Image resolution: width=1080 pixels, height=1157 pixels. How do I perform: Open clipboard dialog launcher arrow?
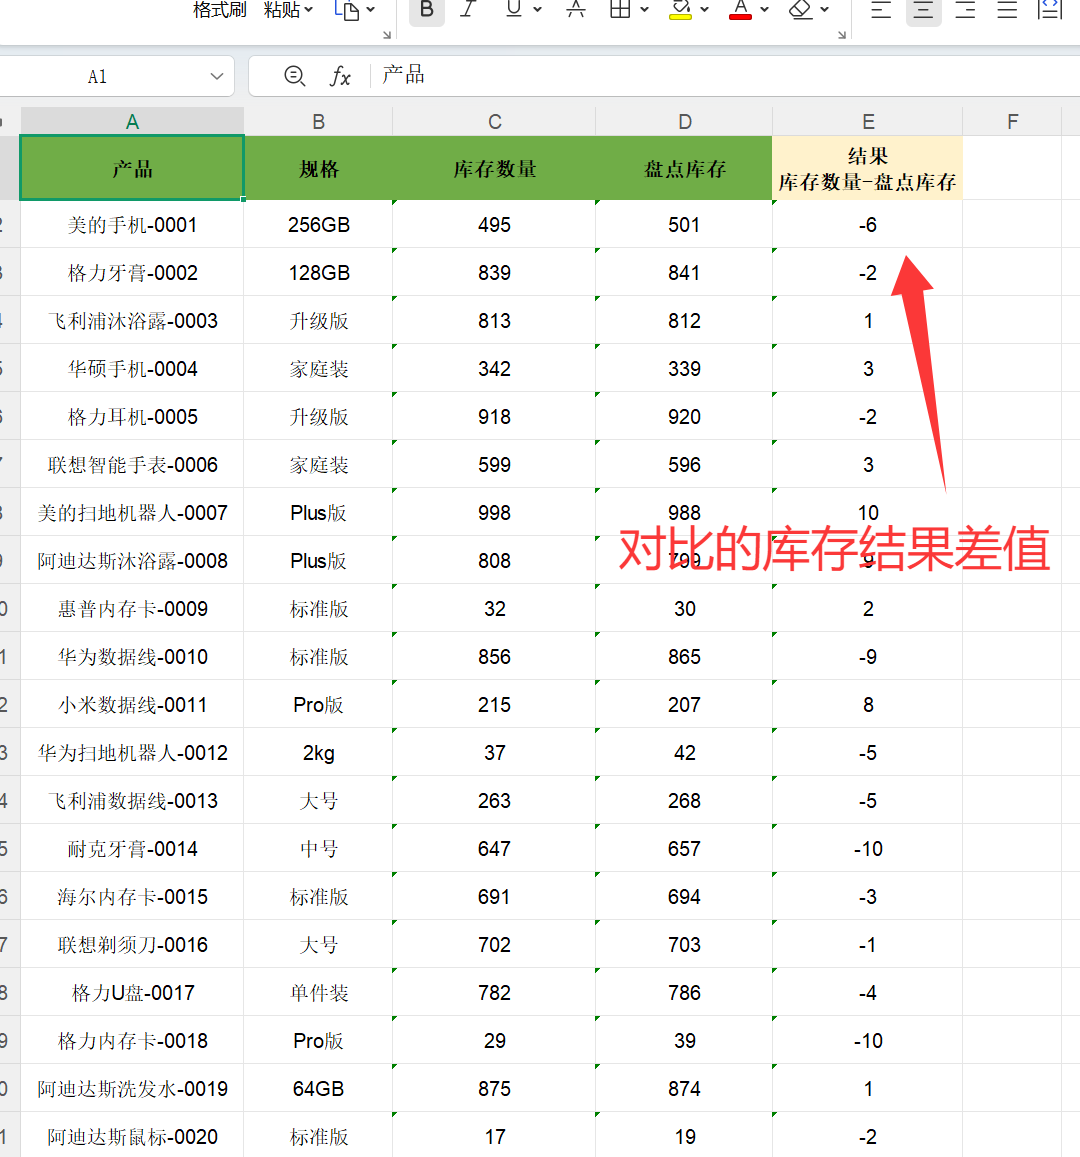(387, 35)
